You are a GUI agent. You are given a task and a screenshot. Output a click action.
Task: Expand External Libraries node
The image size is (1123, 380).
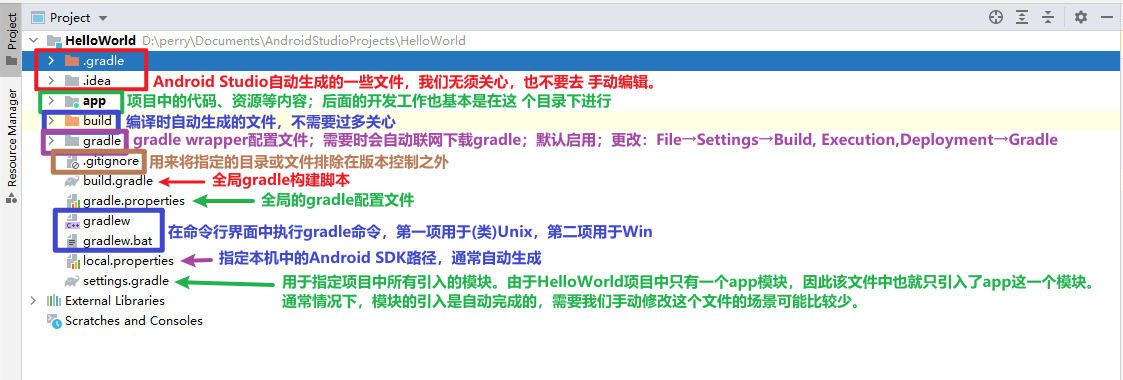coord(34,301)
